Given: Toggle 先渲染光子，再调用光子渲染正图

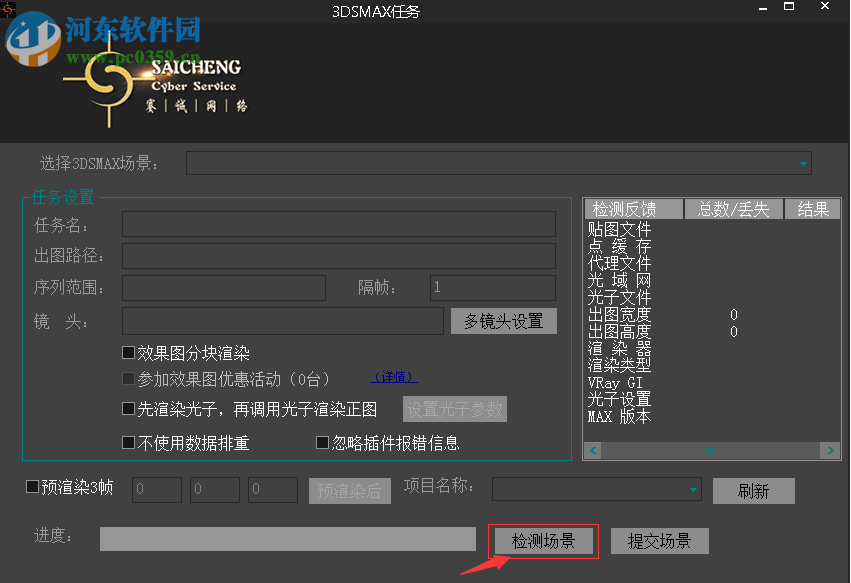Looking at the screenshot, I should tap(128, 409).
